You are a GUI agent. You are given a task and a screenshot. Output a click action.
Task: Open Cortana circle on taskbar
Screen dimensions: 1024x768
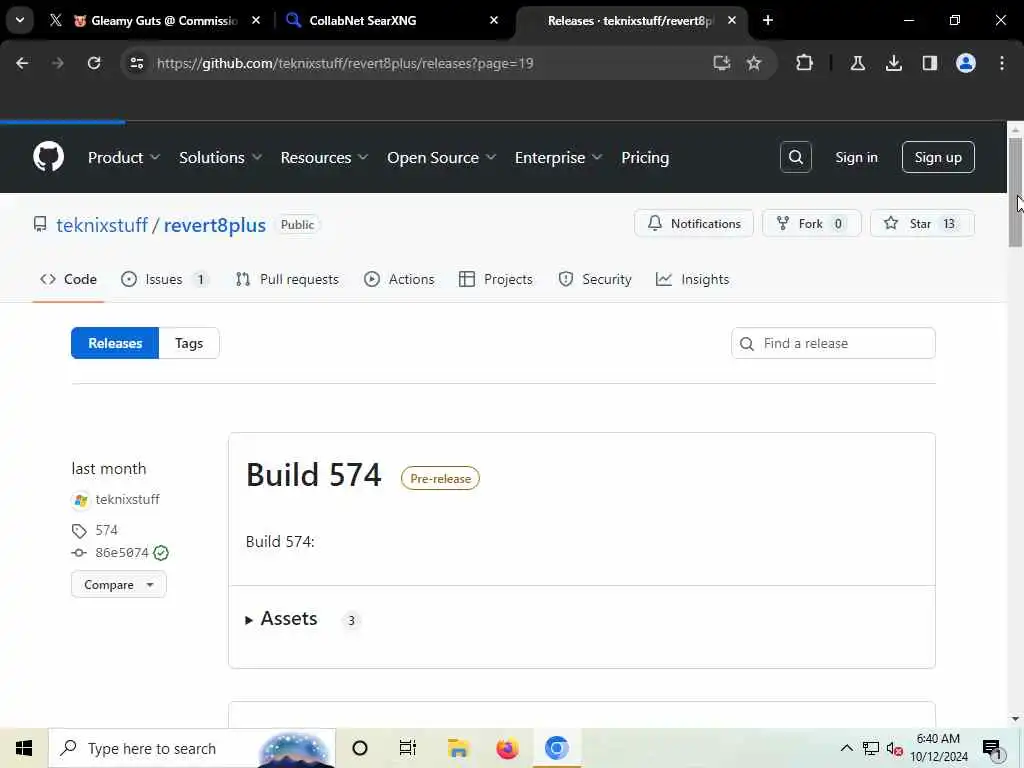coord(360,748)
